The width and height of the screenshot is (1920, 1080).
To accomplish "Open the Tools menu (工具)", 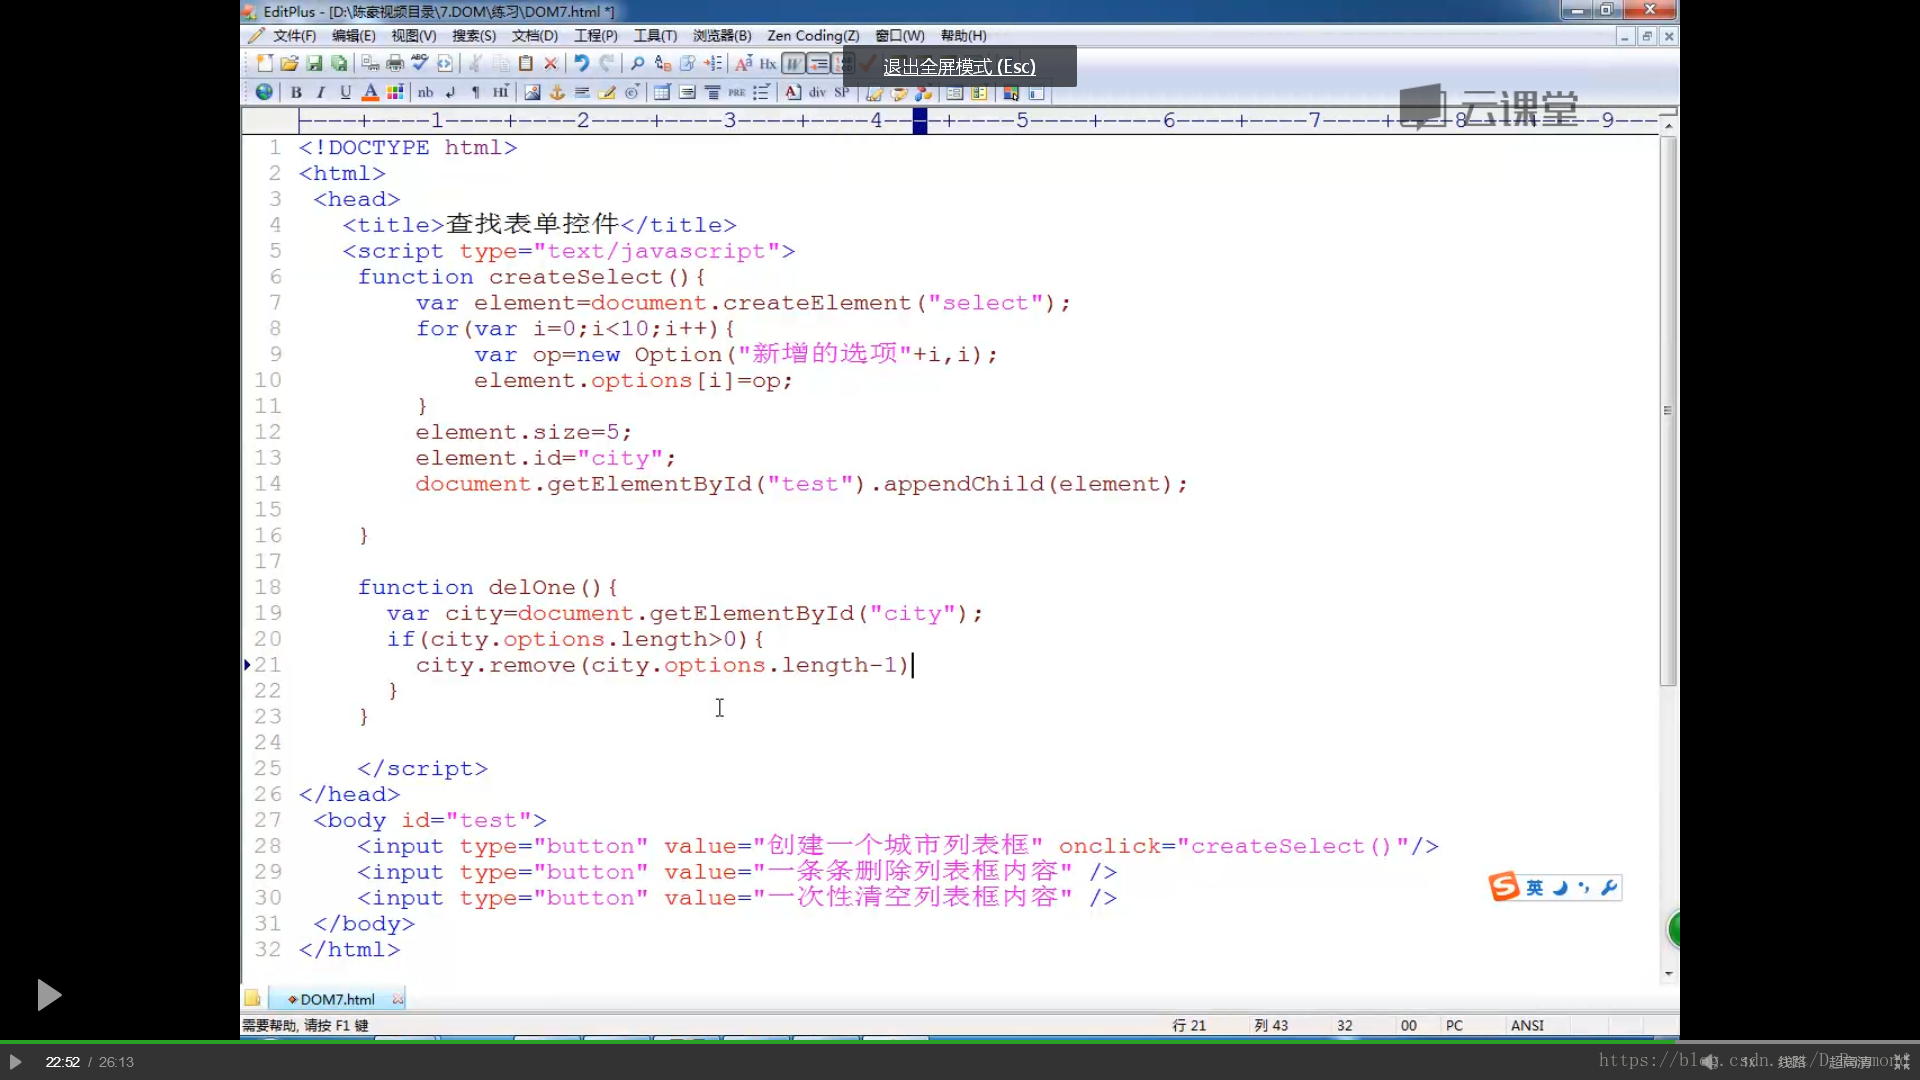I will (x=655, y=35).
